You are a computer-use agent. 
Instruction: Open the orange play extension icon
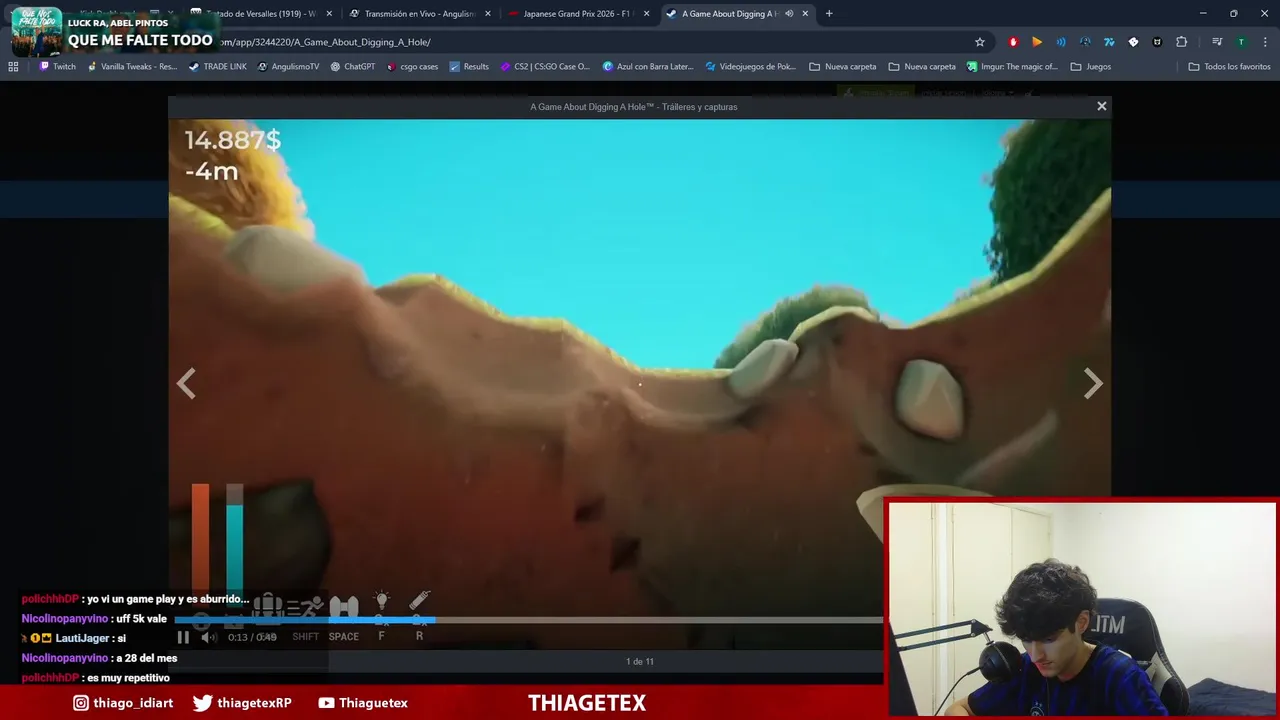point(1037,42)
